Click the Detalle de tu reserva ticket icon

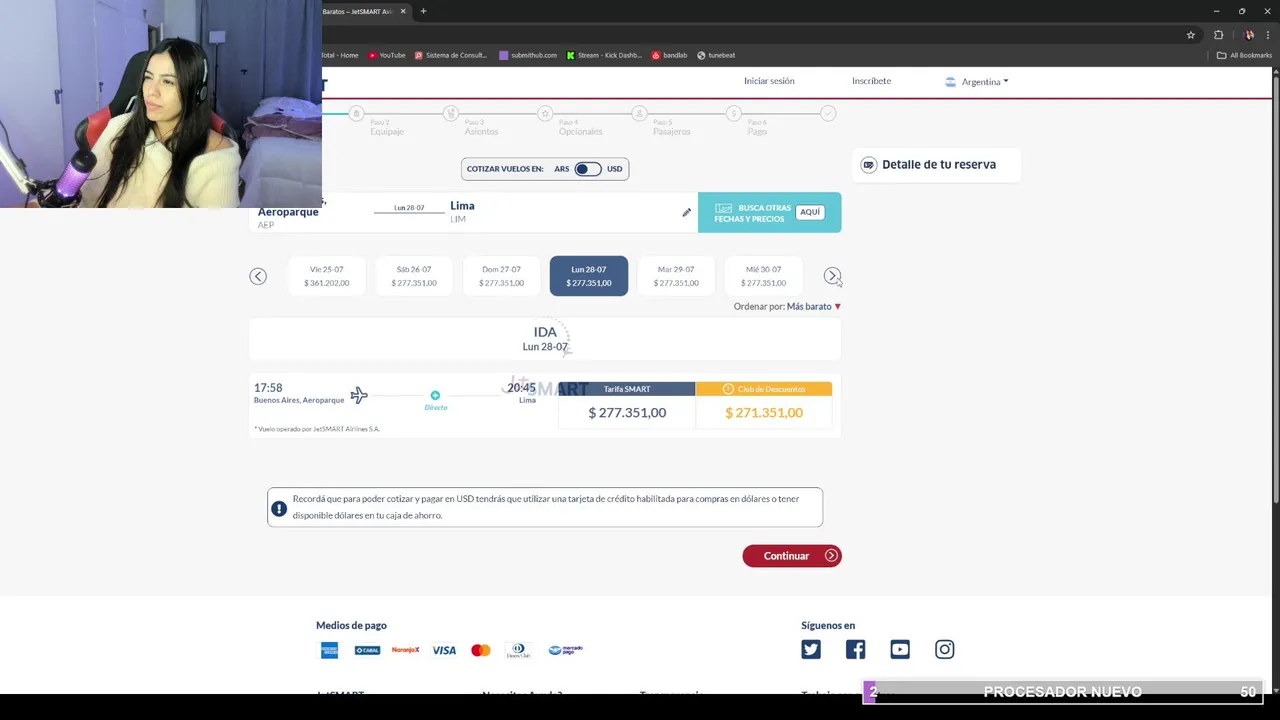pyautogui.click(x=869, y=165)
